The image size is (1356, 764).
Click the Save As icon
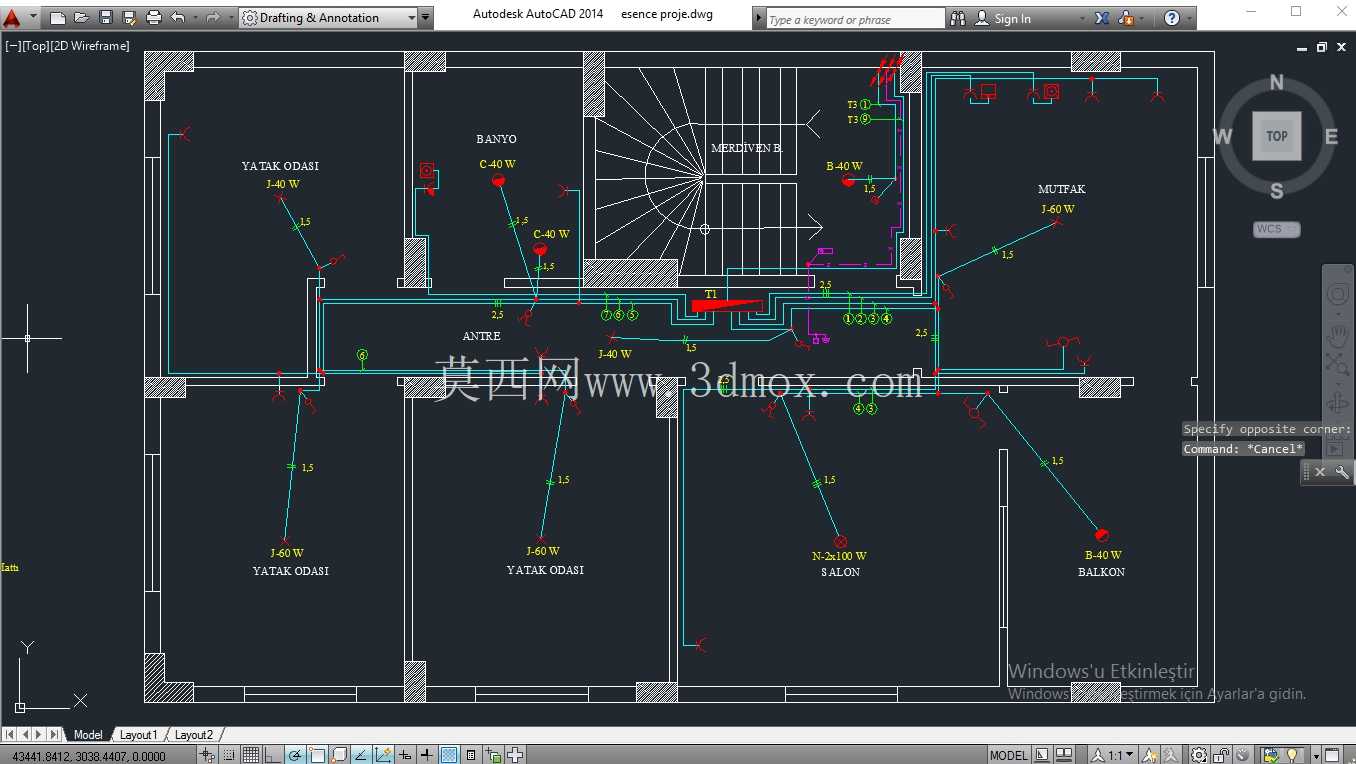coord(129,18)
